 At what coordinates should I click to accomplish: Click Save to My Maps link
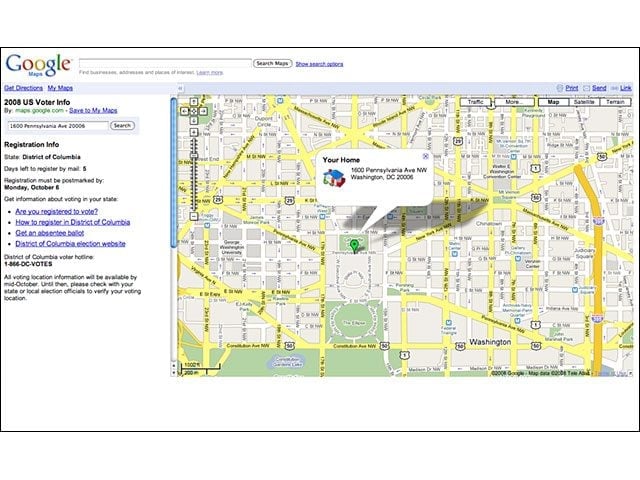[x=93, y=111]
